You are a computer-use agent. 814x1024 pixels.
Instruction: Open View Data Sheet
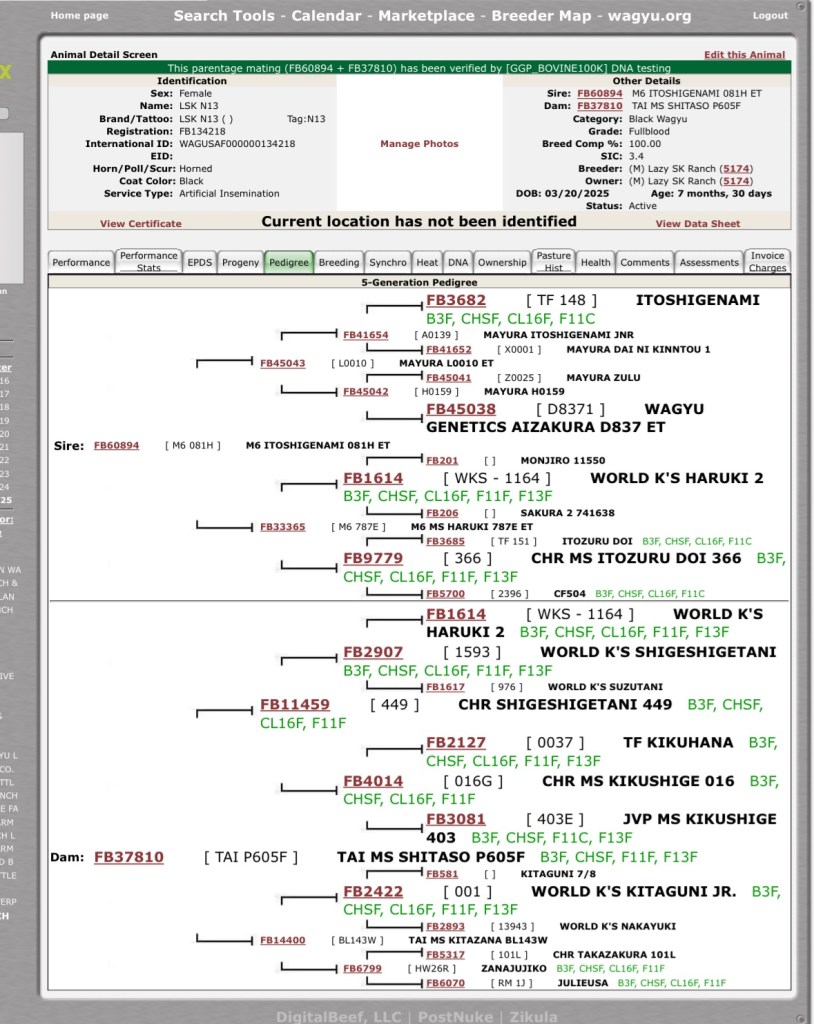point(698,223)
